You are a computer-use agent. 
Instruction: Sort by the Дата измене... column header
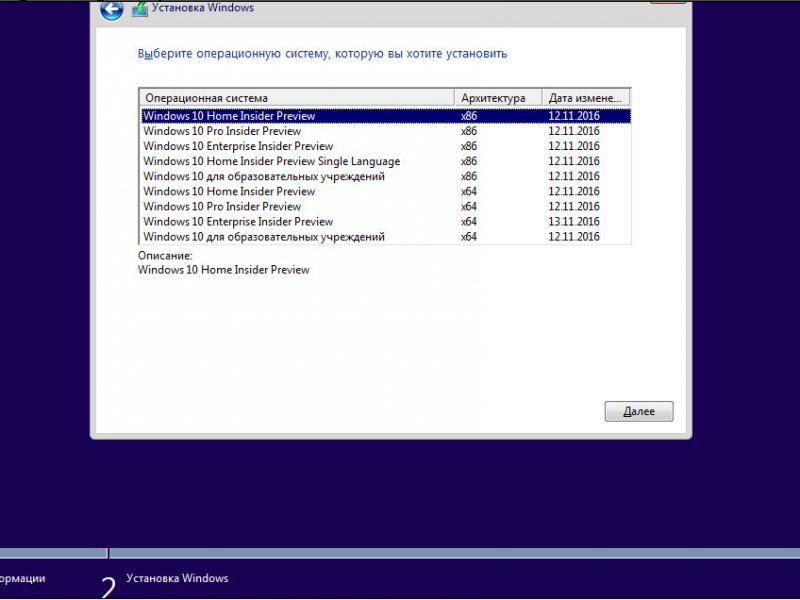[586, 97]
